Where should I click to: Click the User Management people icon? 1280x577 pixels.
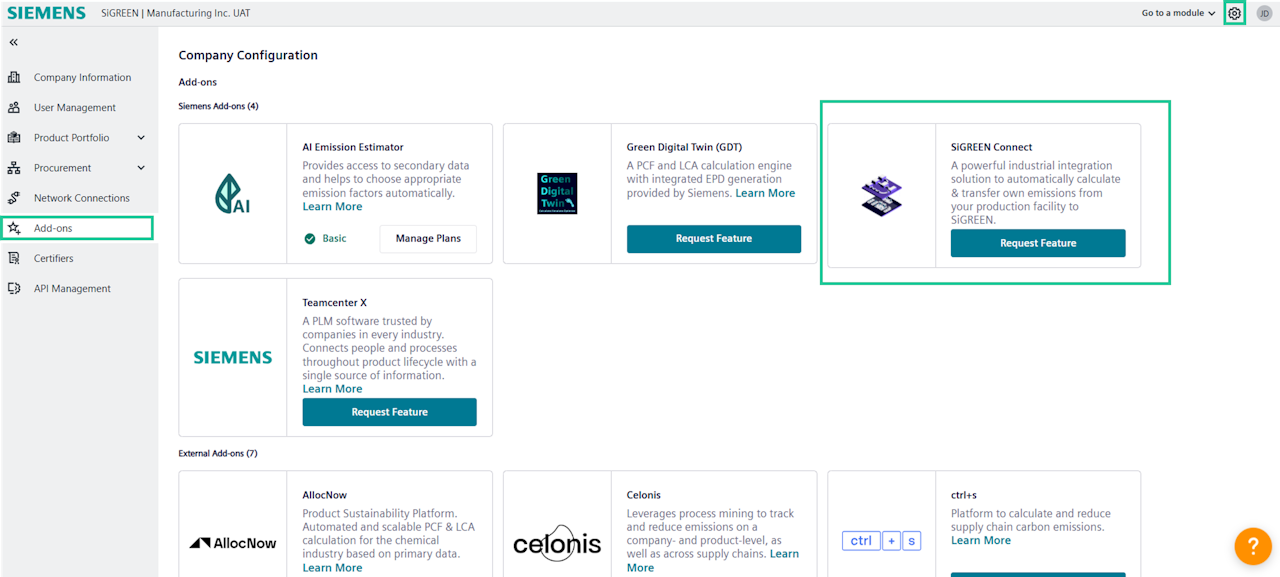[x=14, y=107]
